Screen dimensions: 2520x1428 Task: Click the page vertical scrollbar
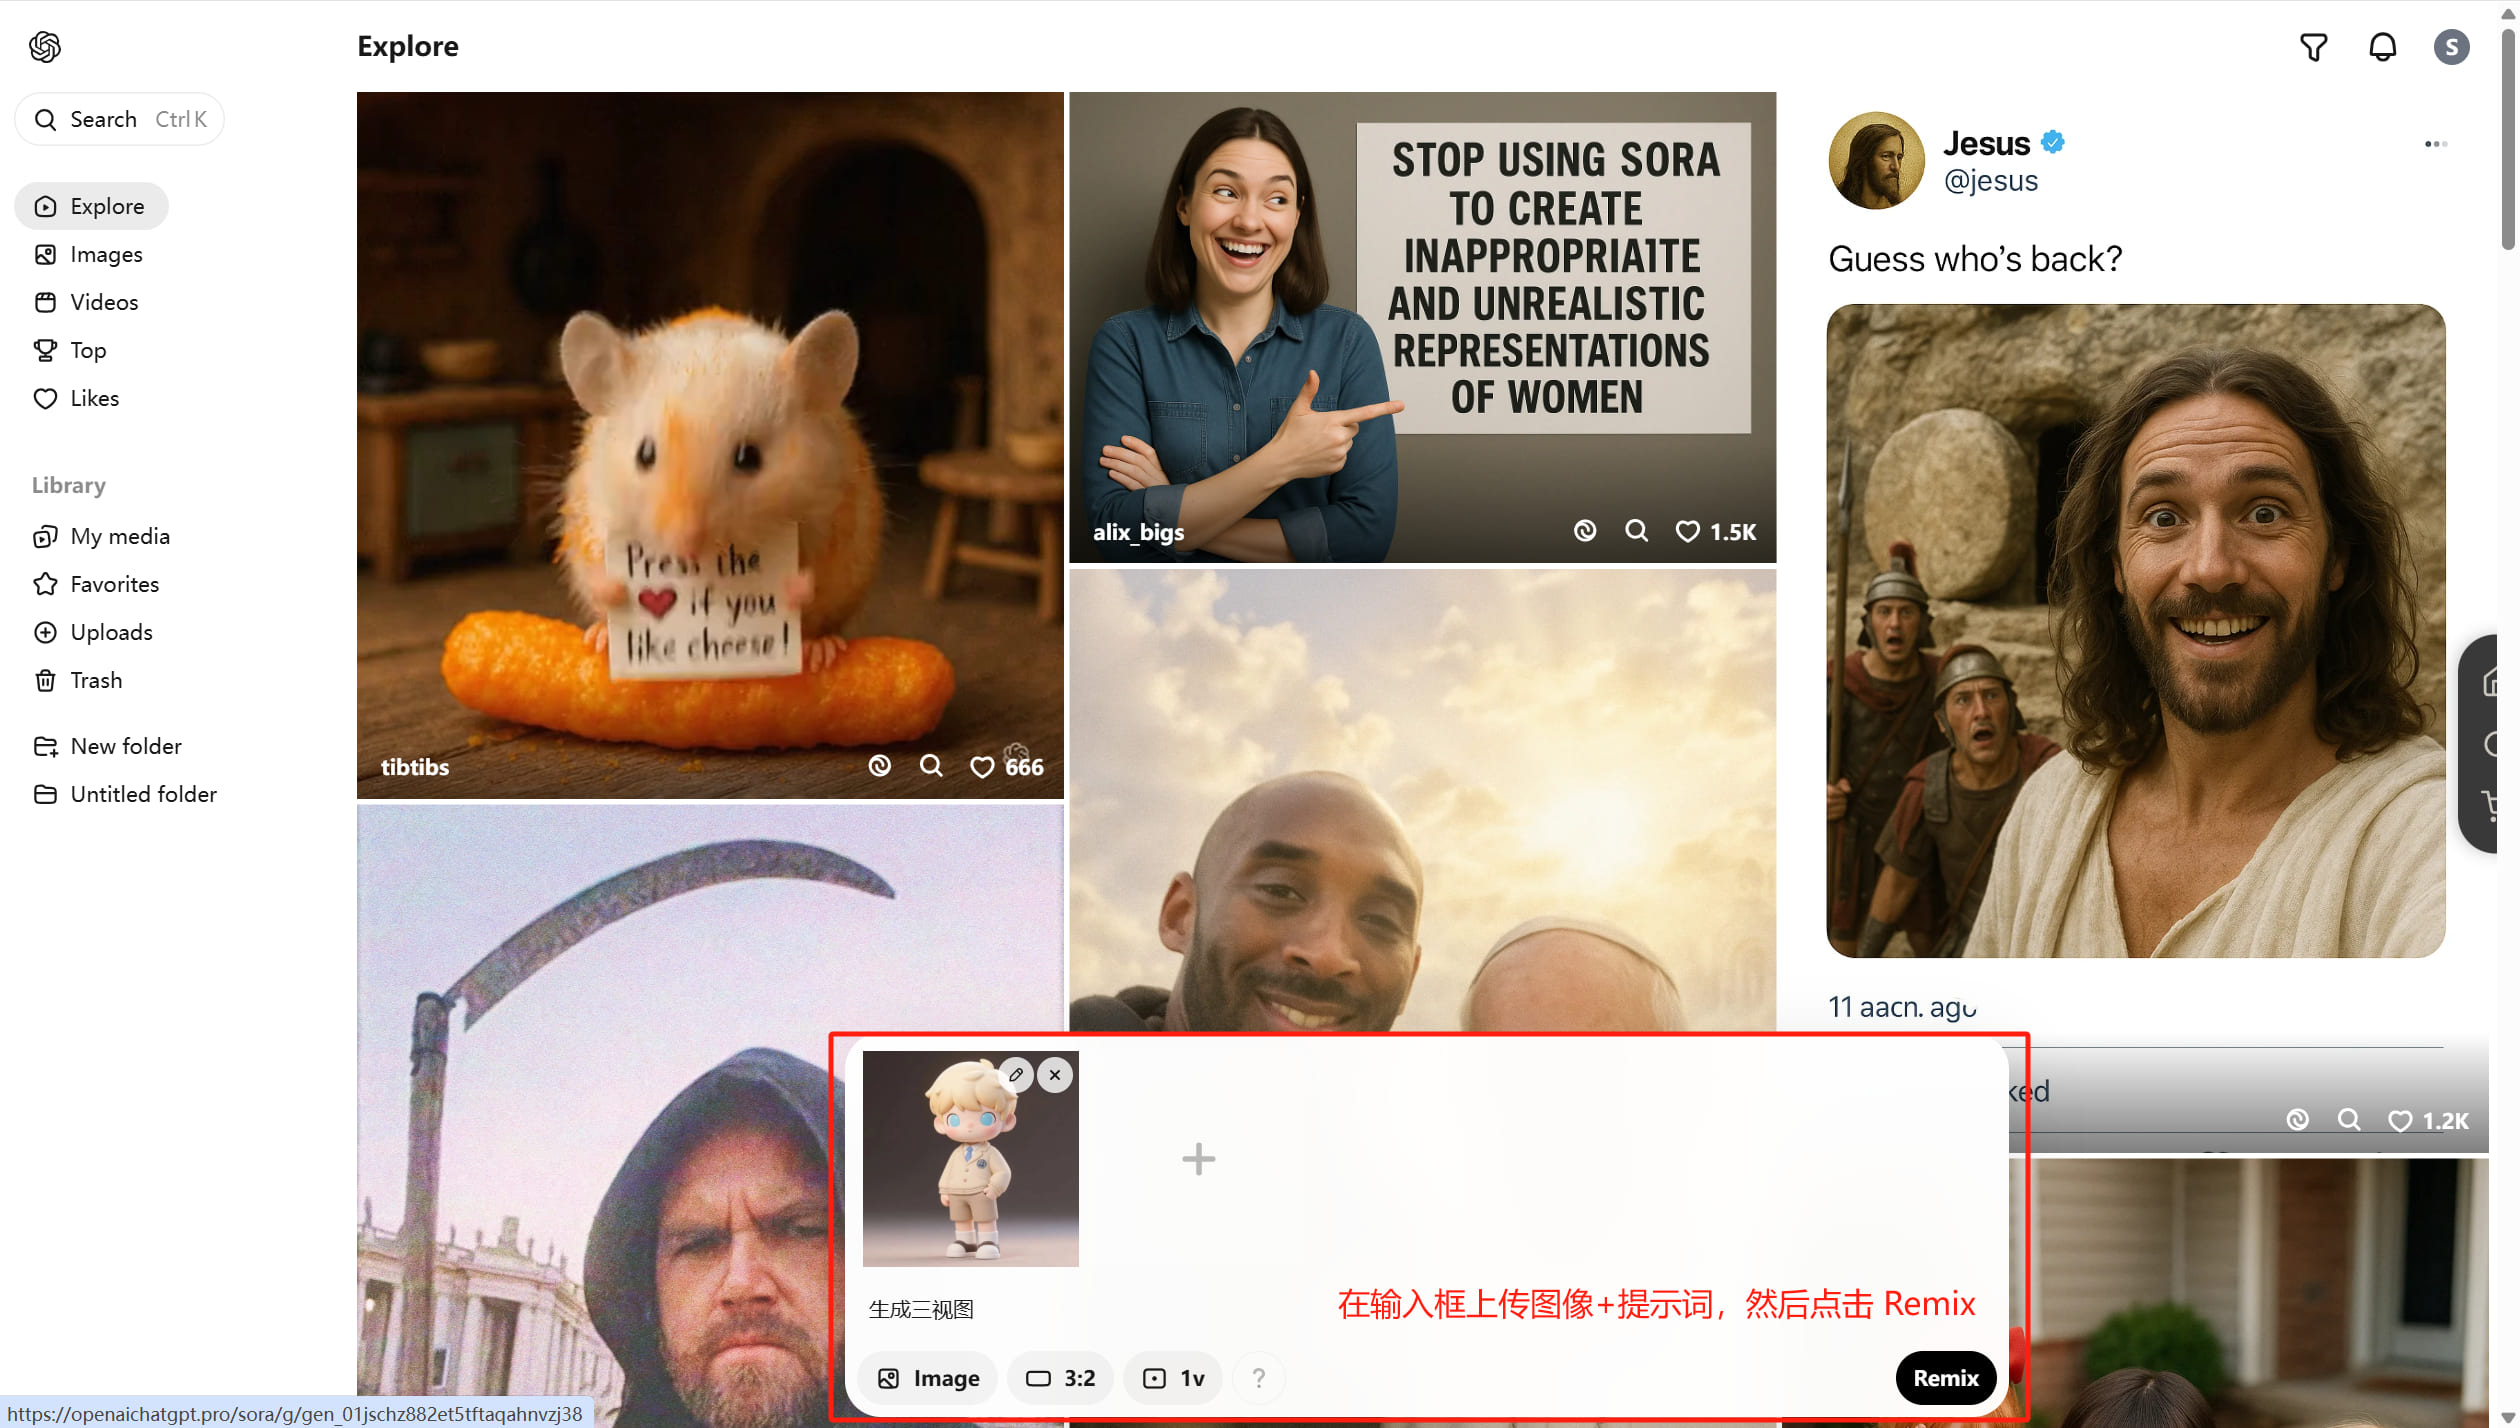coord(2508,140)
